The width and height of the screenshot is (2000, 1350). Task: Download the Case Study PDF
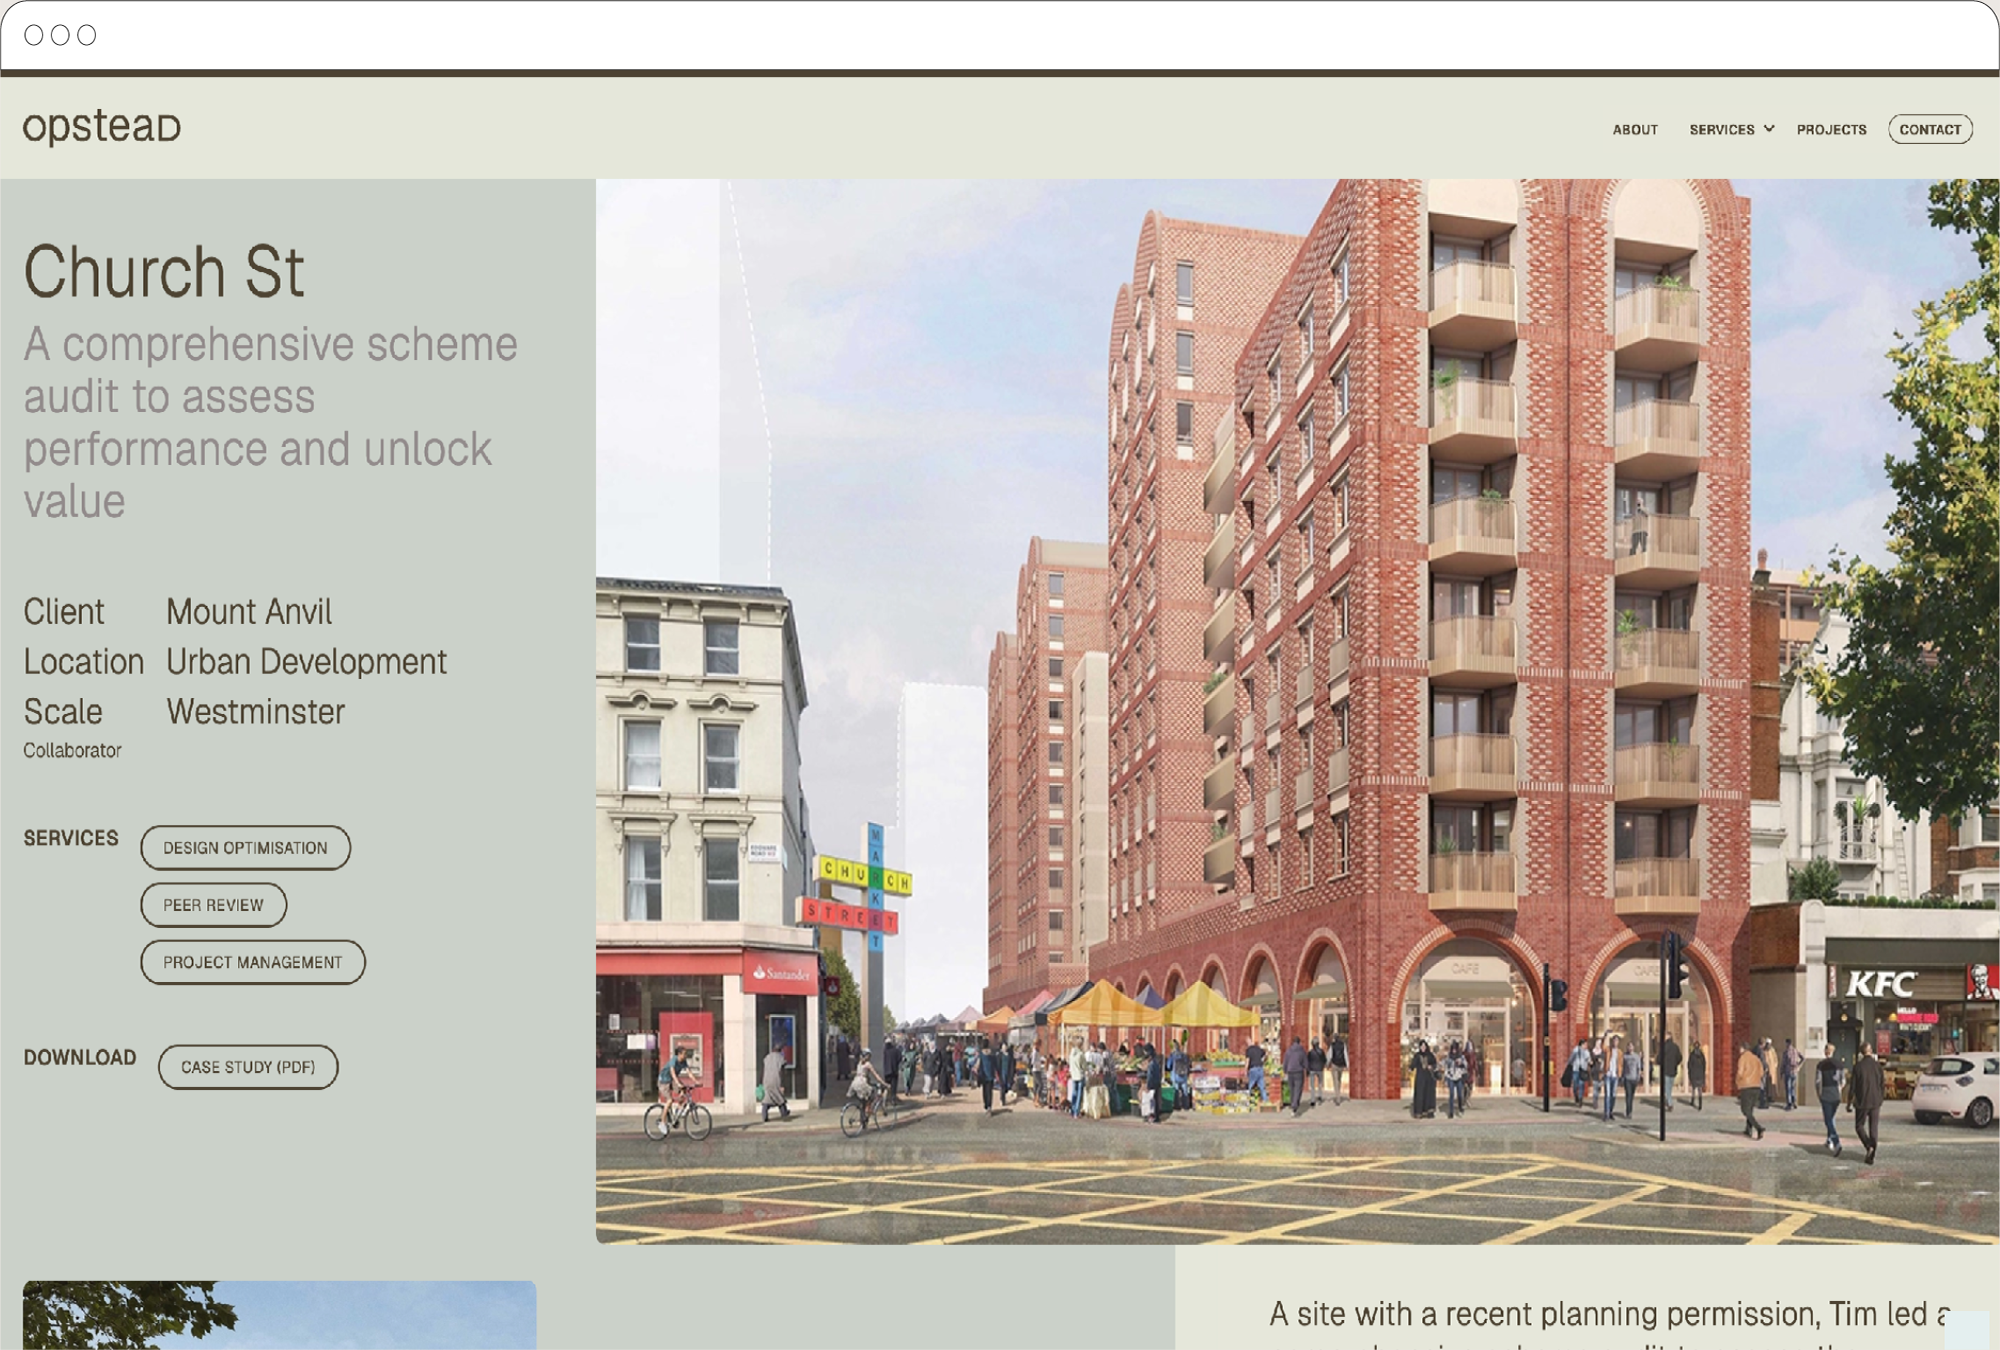click(x=248, y=1067)
